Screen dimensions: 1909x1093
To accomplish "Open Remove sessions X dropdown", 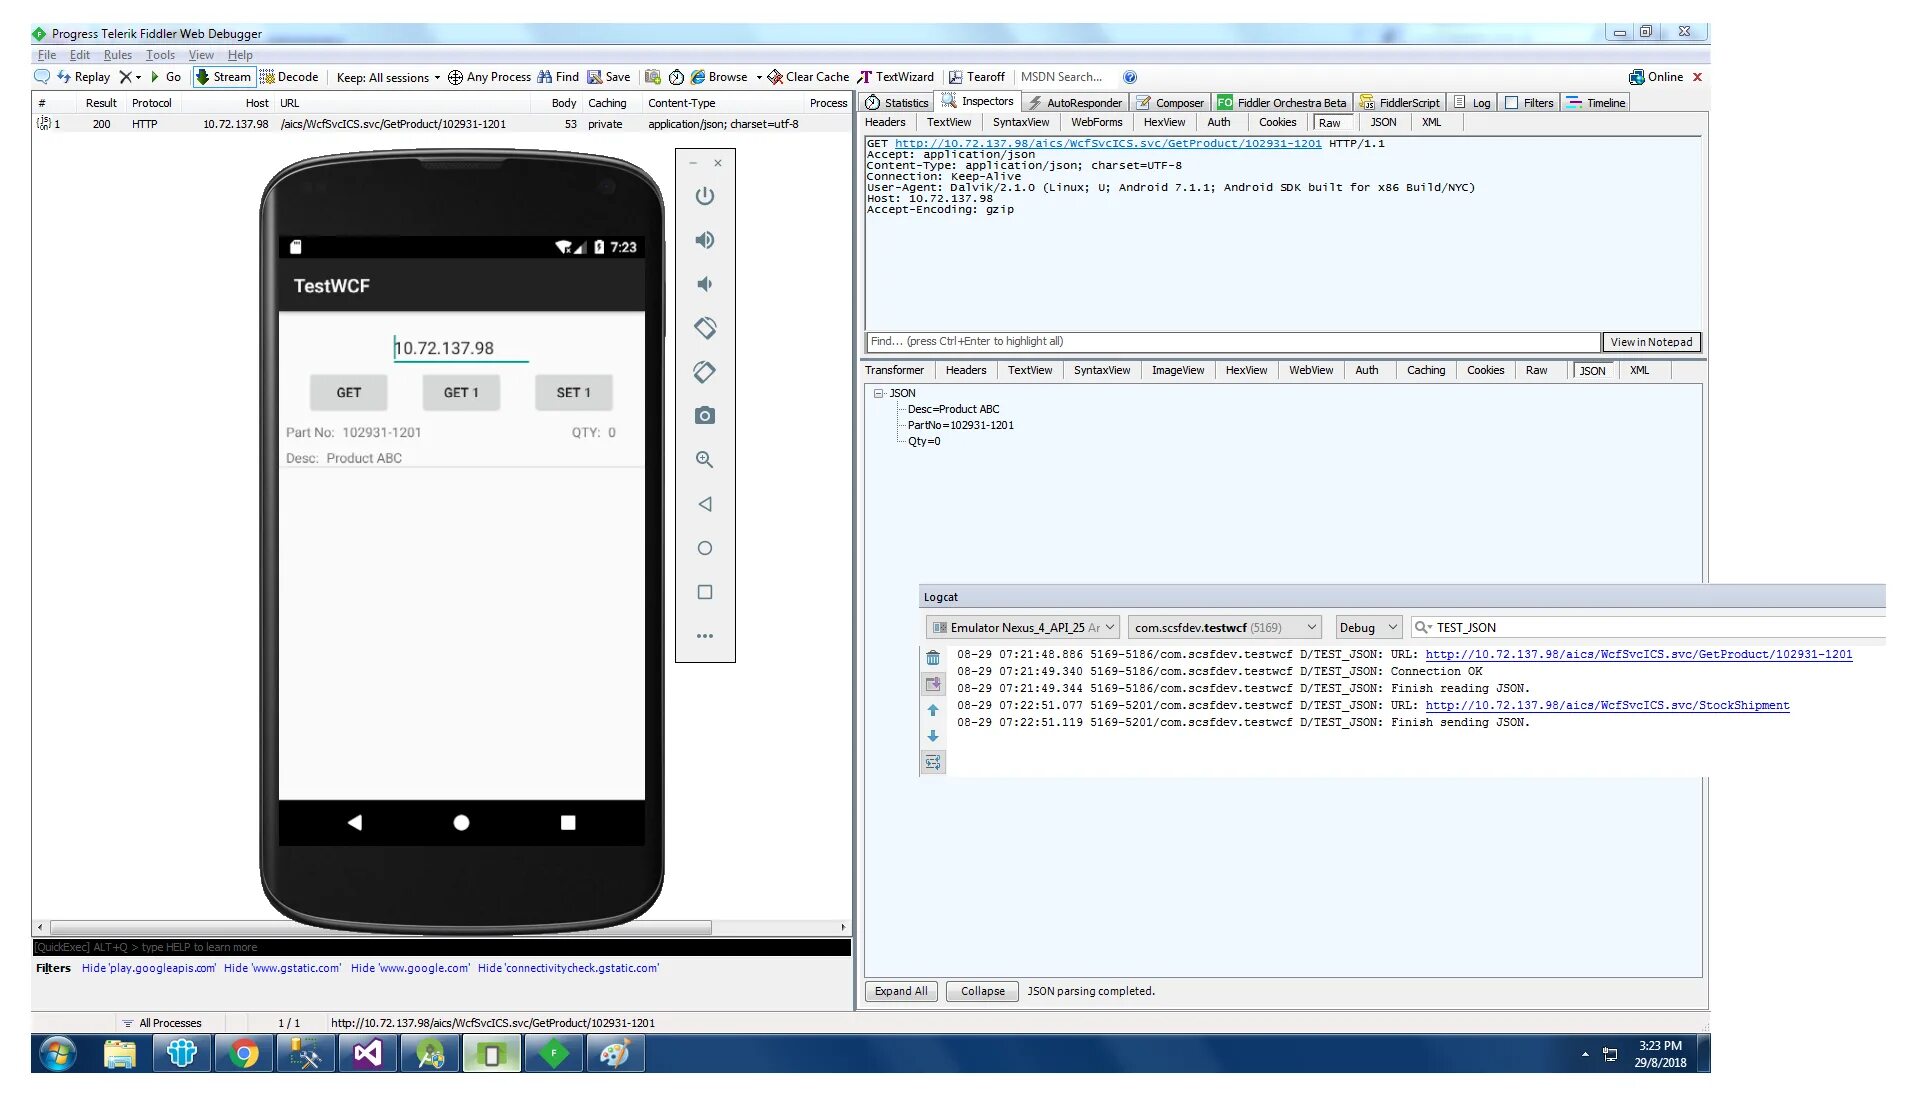I will pyautogui.click(x=130, y=77).
